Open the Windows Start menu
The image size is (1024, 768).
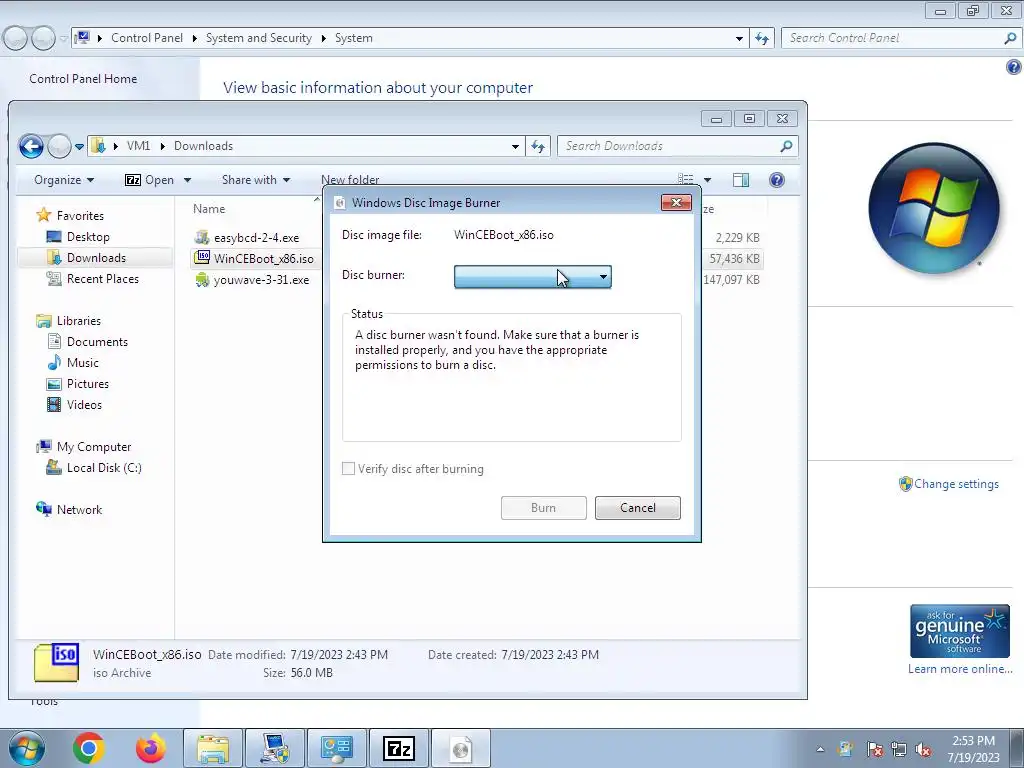click(25, 748)
